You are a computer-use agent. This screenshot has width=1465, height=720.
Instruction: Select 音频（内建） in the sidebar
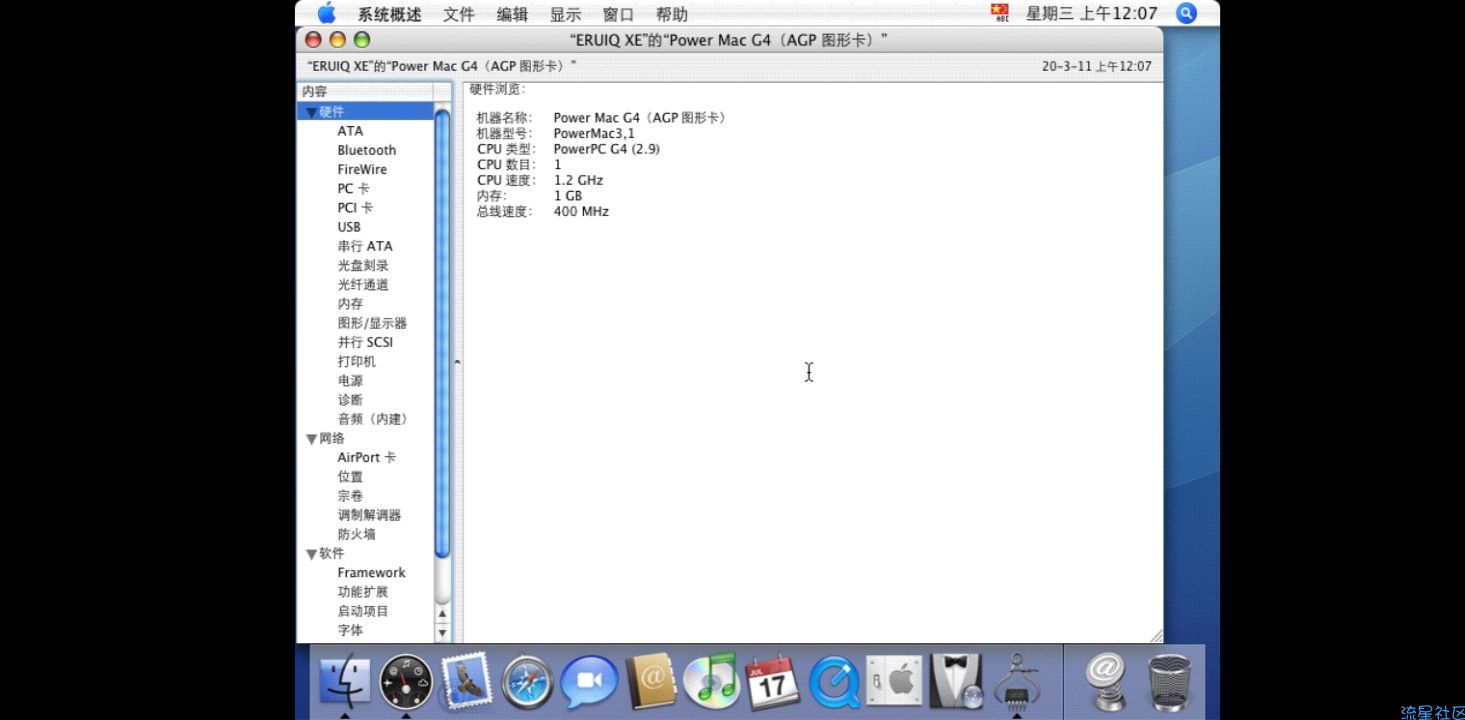point(375,419)
